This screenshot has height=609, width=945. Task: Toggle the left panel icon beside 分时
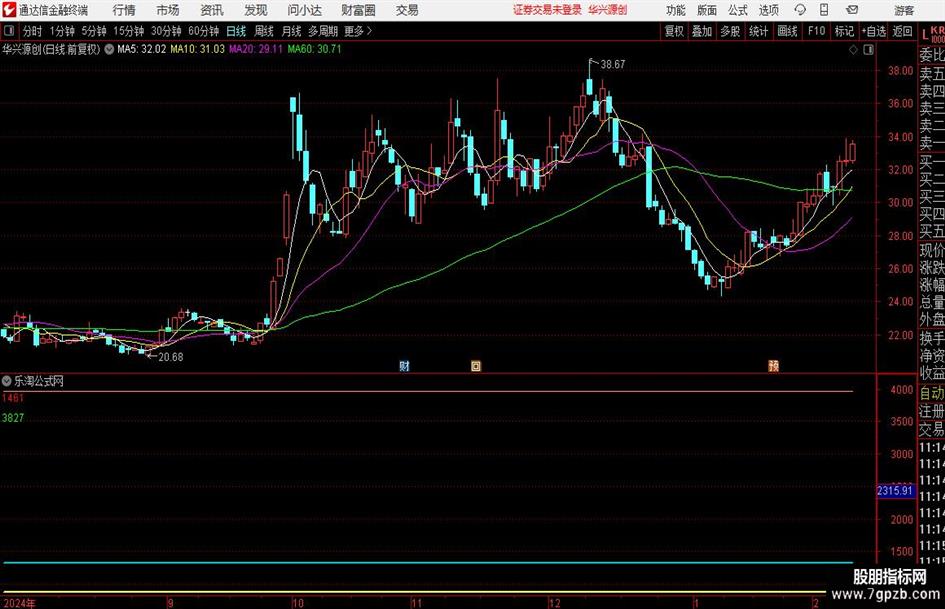8,30
